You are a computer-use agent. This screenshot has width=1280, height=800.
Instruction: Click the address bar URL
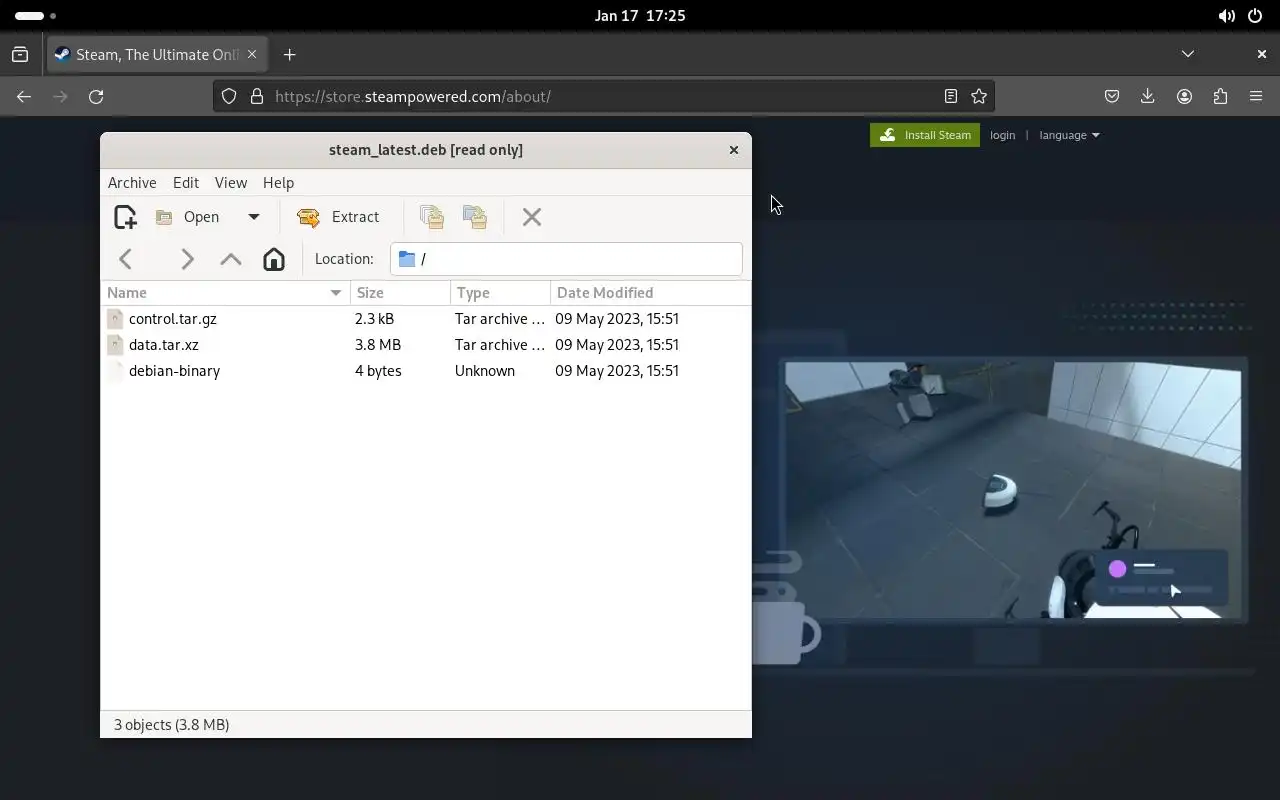click(413, 97)
